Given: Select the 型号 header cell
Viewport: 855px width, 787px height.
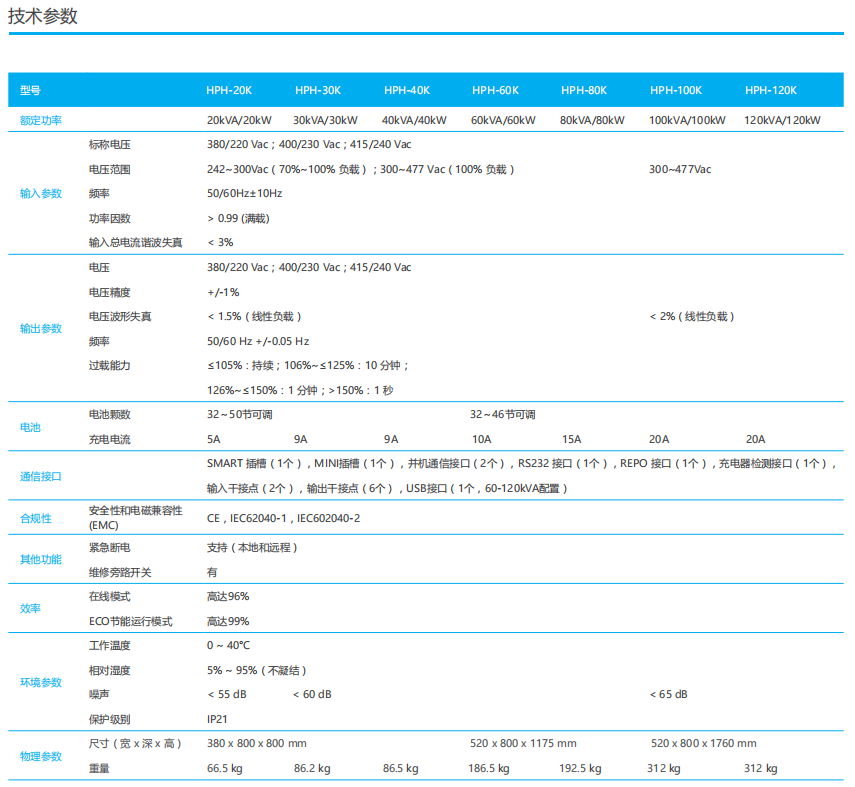Looking at the screenshot, I should 31,91.
